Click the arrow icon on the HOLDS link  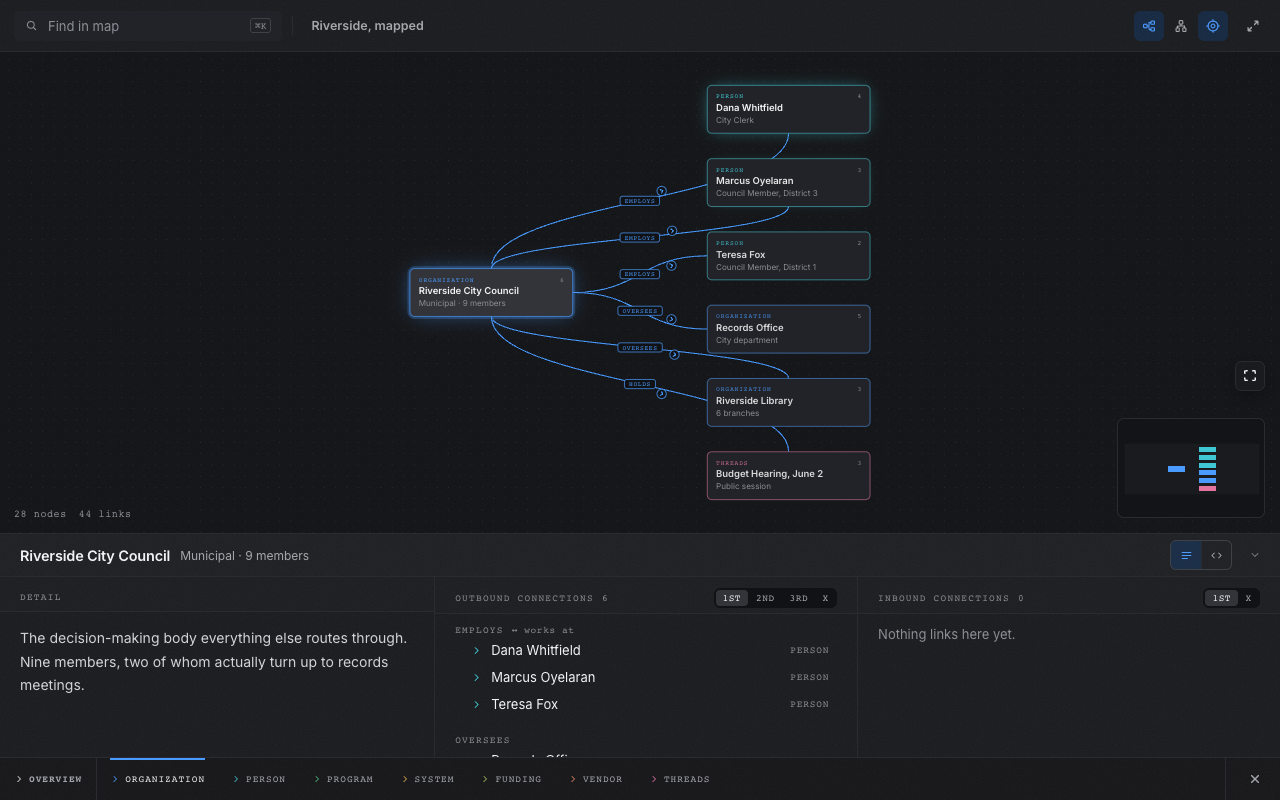tap(661, 394)
